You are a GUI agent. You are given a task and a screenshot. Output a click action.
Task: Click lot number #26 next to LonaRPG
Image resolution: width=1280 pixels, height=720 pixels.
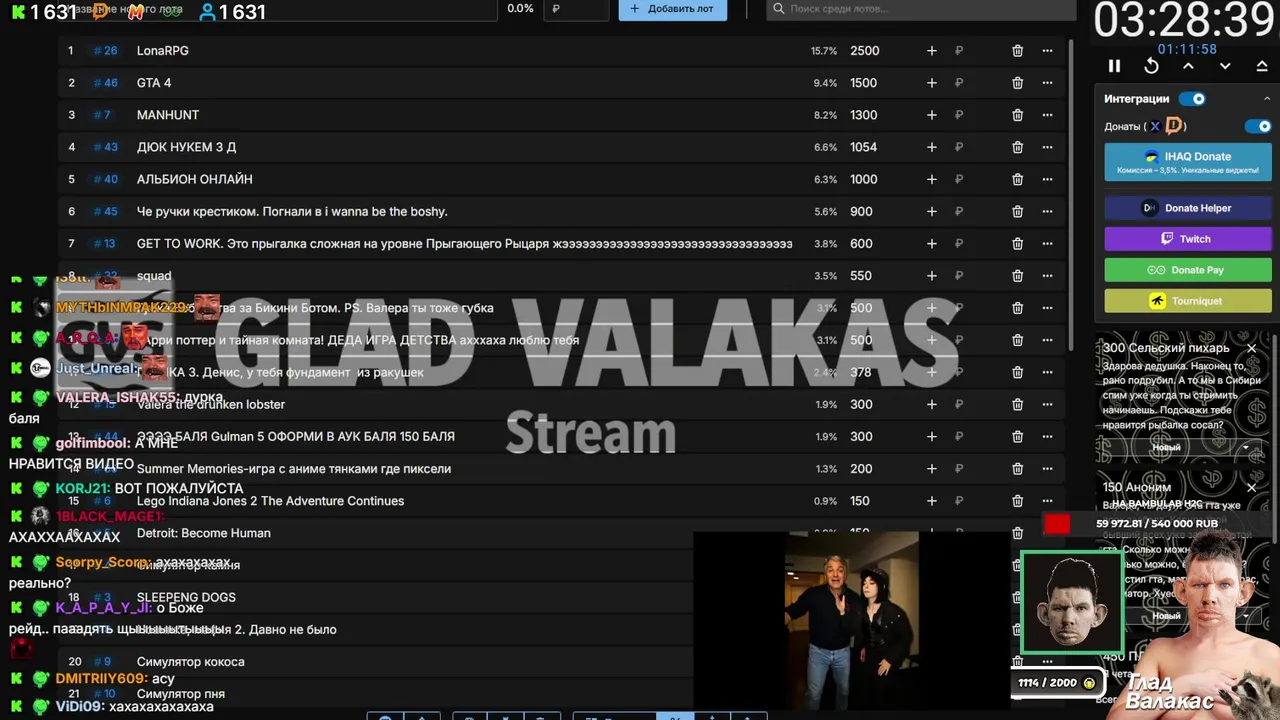coord(105,51)
